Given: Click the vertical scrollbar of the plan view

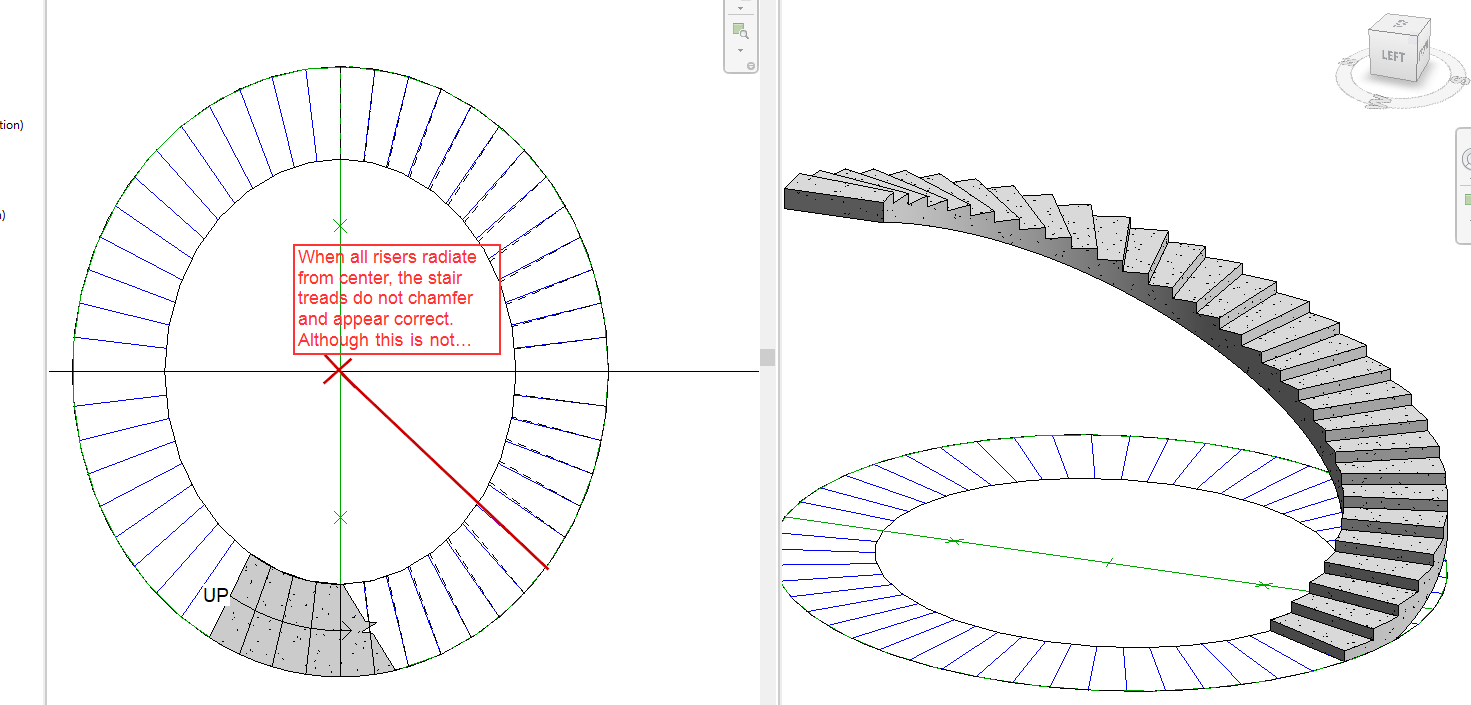Looking at the screenshot, I should tap(768, 355).
